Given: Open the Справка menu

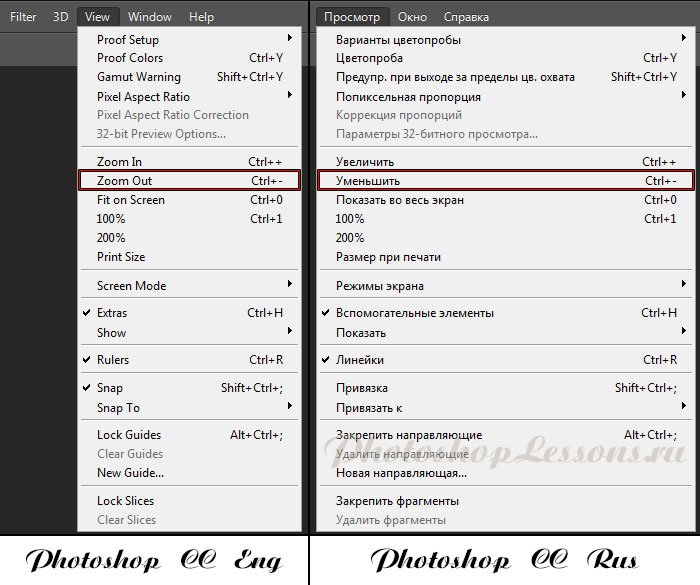Looking at the screenshot, I should point(466,17).
